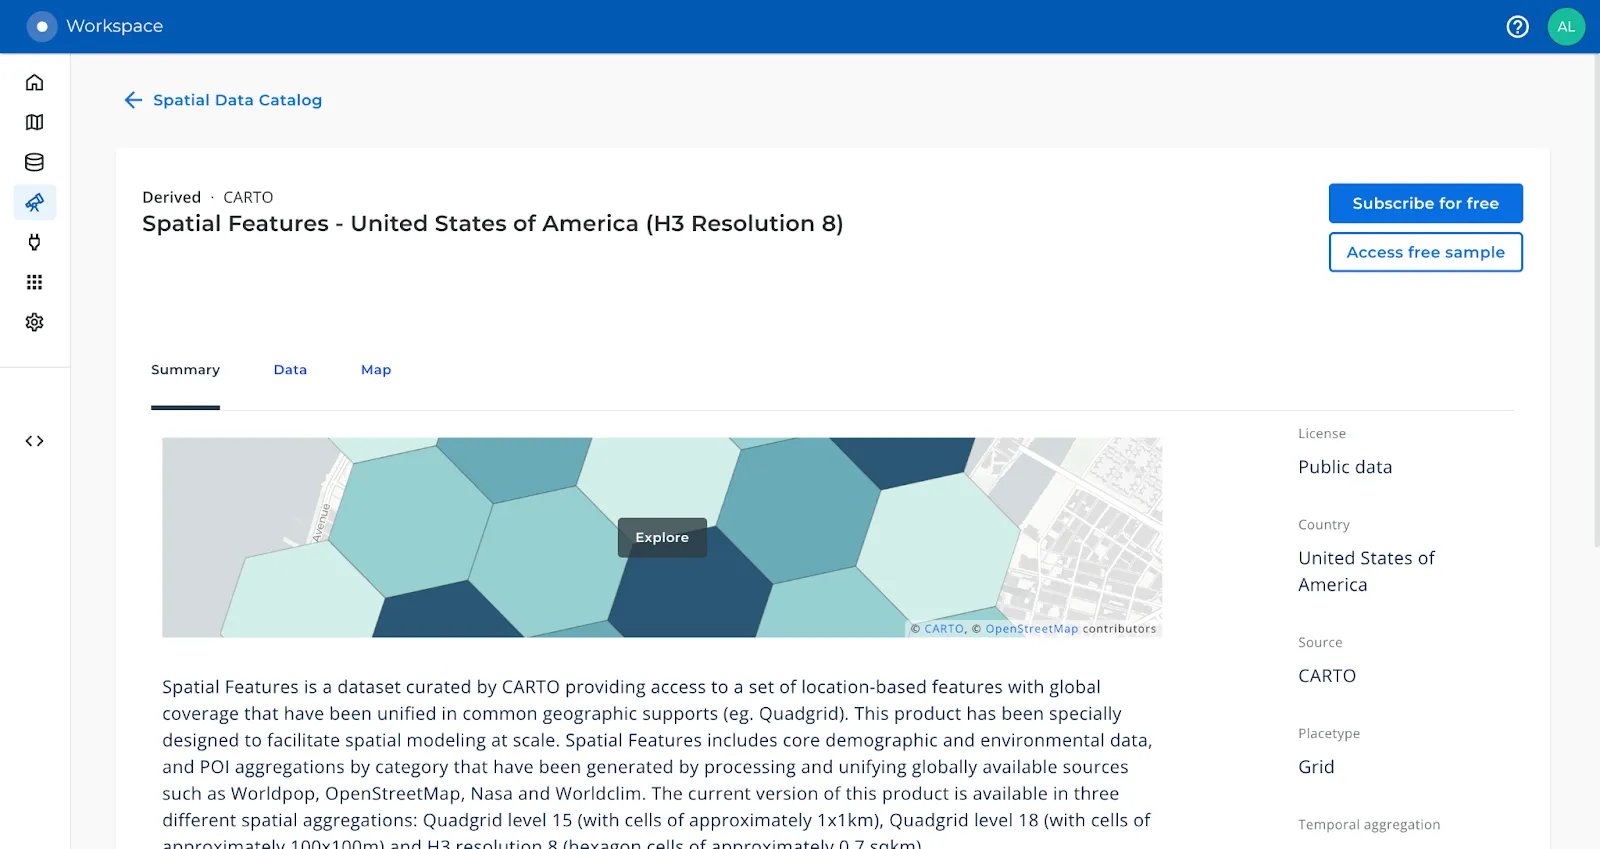Select the Data Observatory telescope icon
This screenshot has width=1600, height=849.
click(x=35, y=202)
